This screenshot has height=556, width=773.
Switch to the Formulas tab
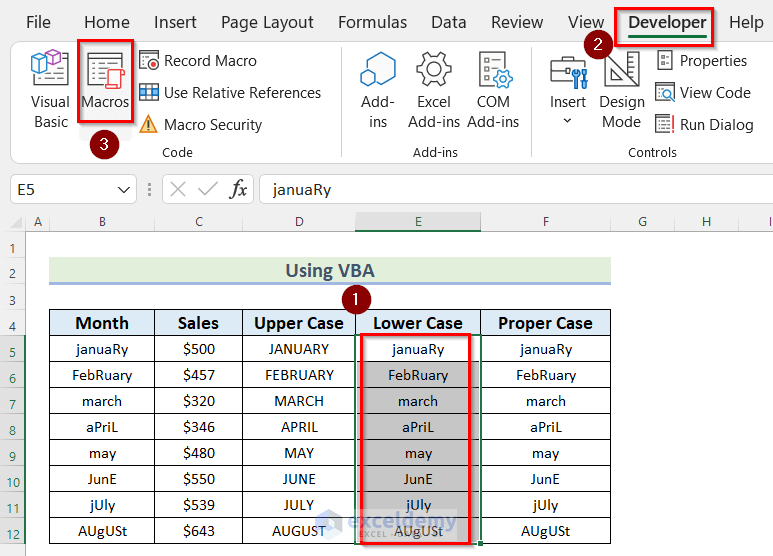372,22
